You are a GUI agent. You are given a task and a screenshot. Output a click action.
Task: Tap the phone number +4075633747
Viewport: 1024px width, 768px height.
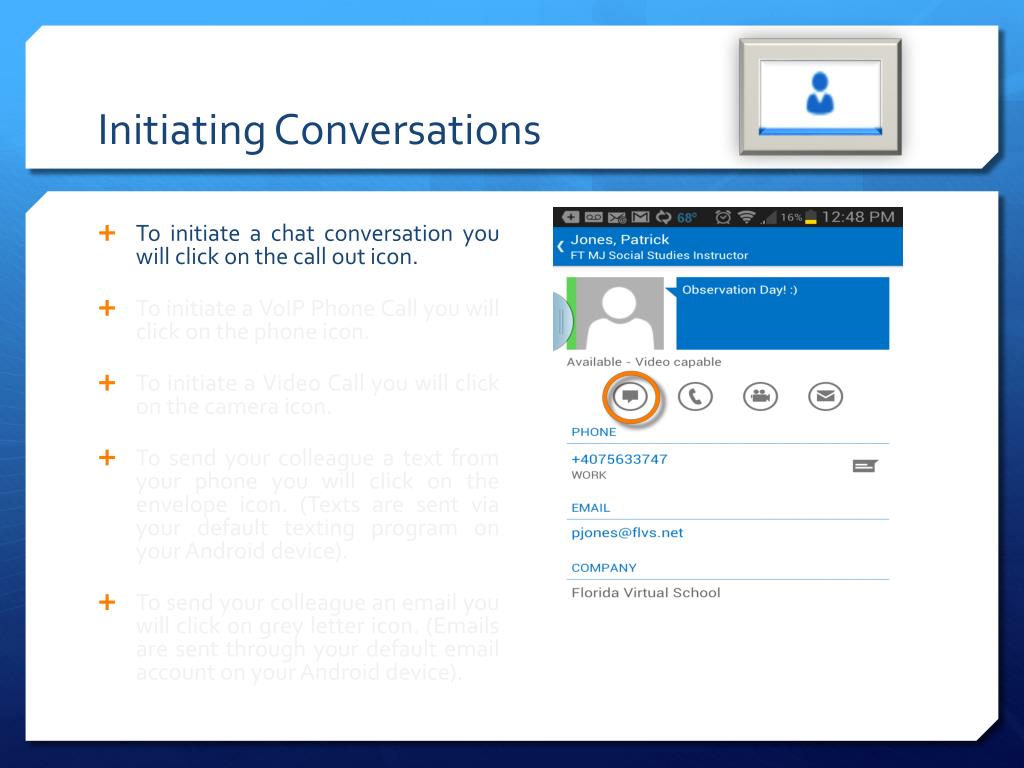pyautogui.click(x=619, y=459)
